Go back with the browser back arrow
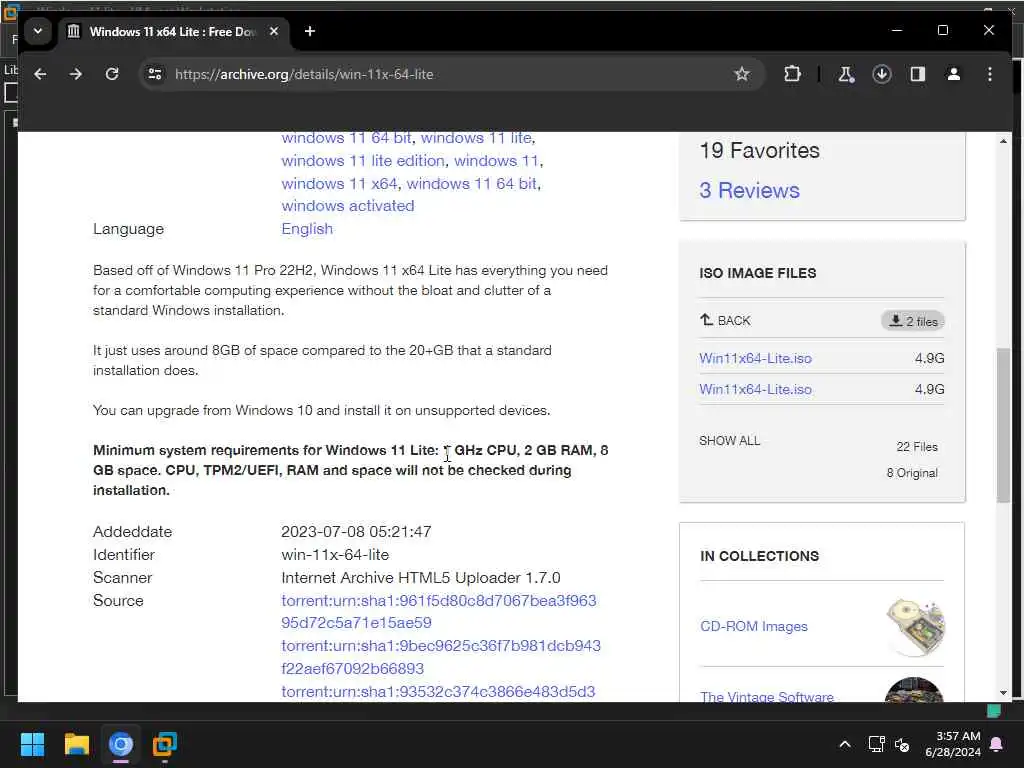 point(40,74)
